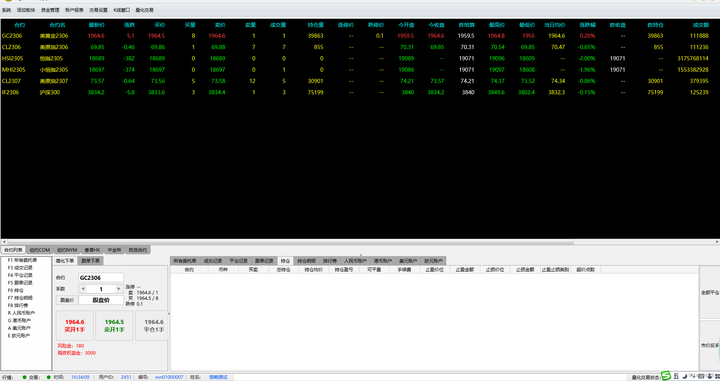Switch to the 成交记录 tab

pyautogui.click(x=213, y=261)
